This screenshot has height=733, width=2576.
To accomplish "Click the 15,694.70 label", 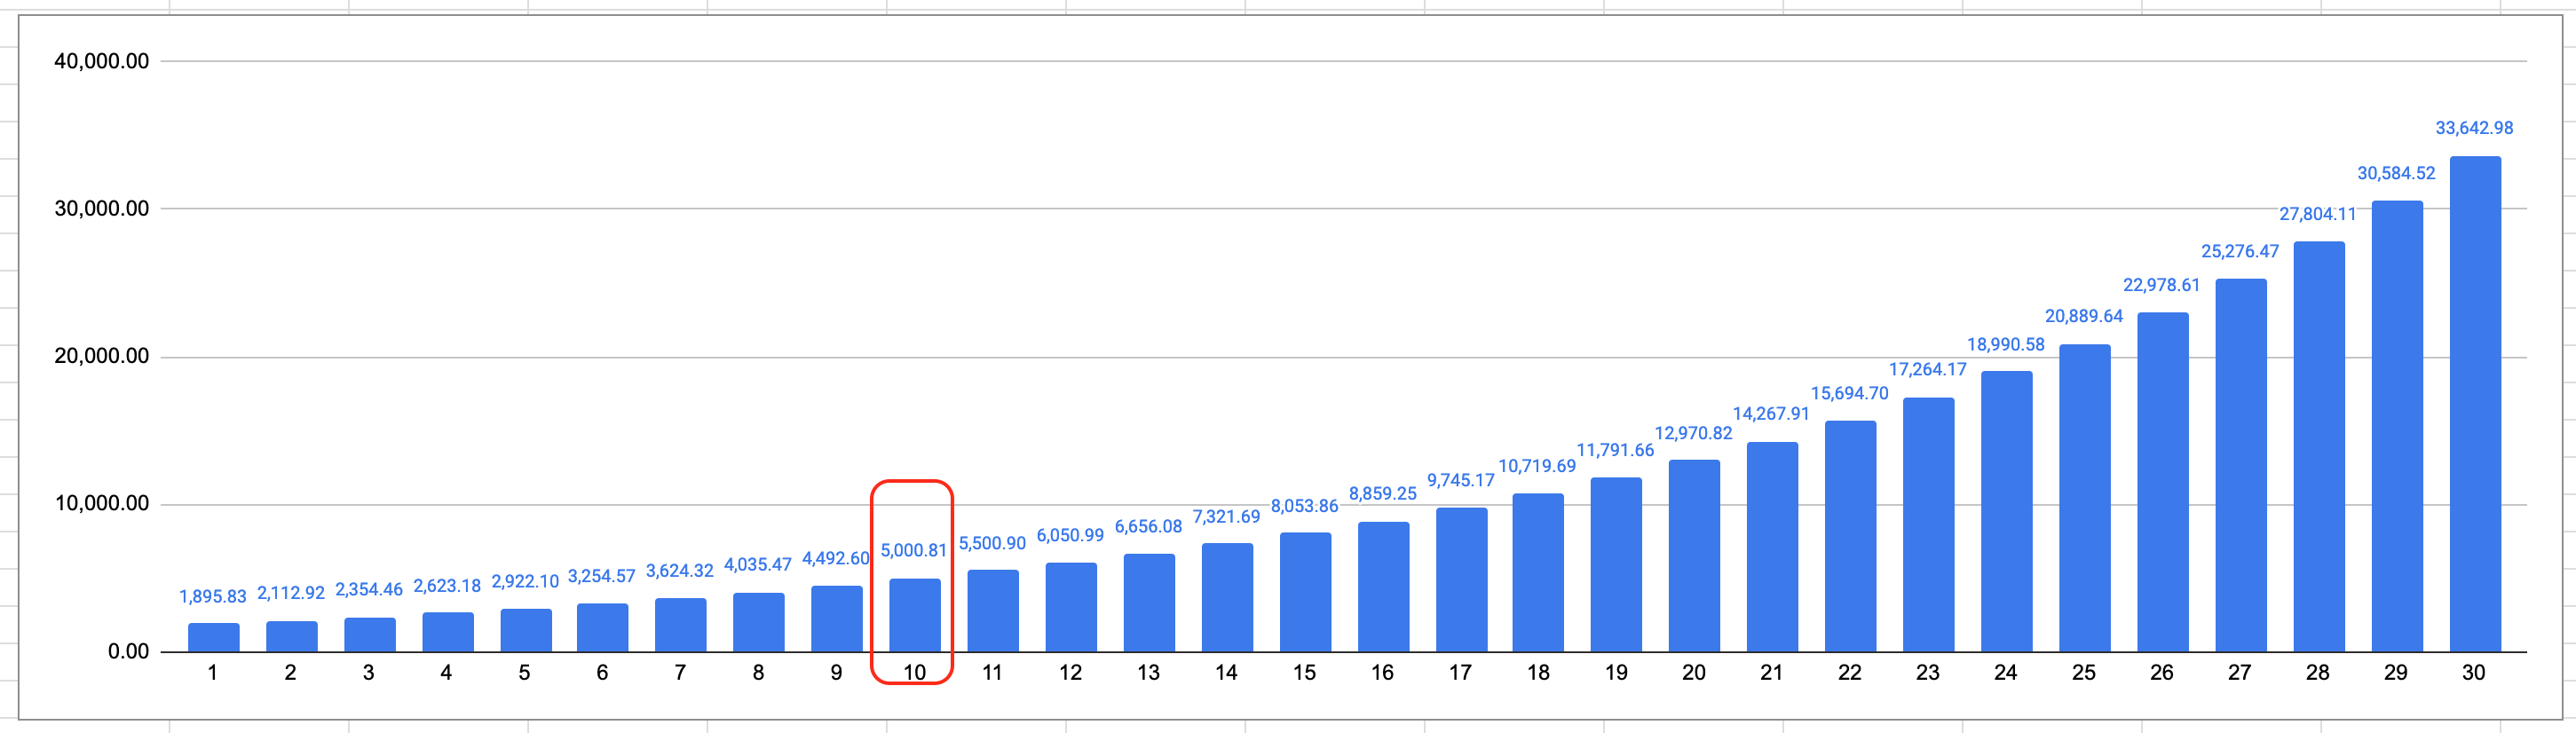I will [x=1850, y=394].
